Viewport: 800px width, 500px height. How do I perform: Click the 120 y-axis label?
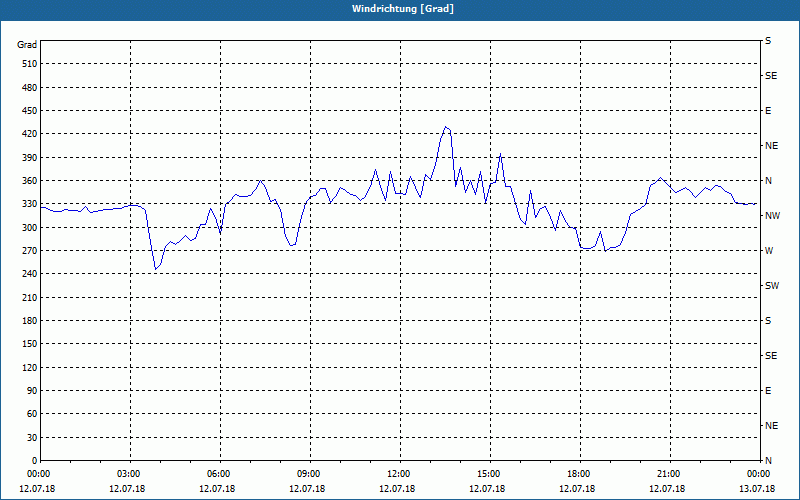30,367
